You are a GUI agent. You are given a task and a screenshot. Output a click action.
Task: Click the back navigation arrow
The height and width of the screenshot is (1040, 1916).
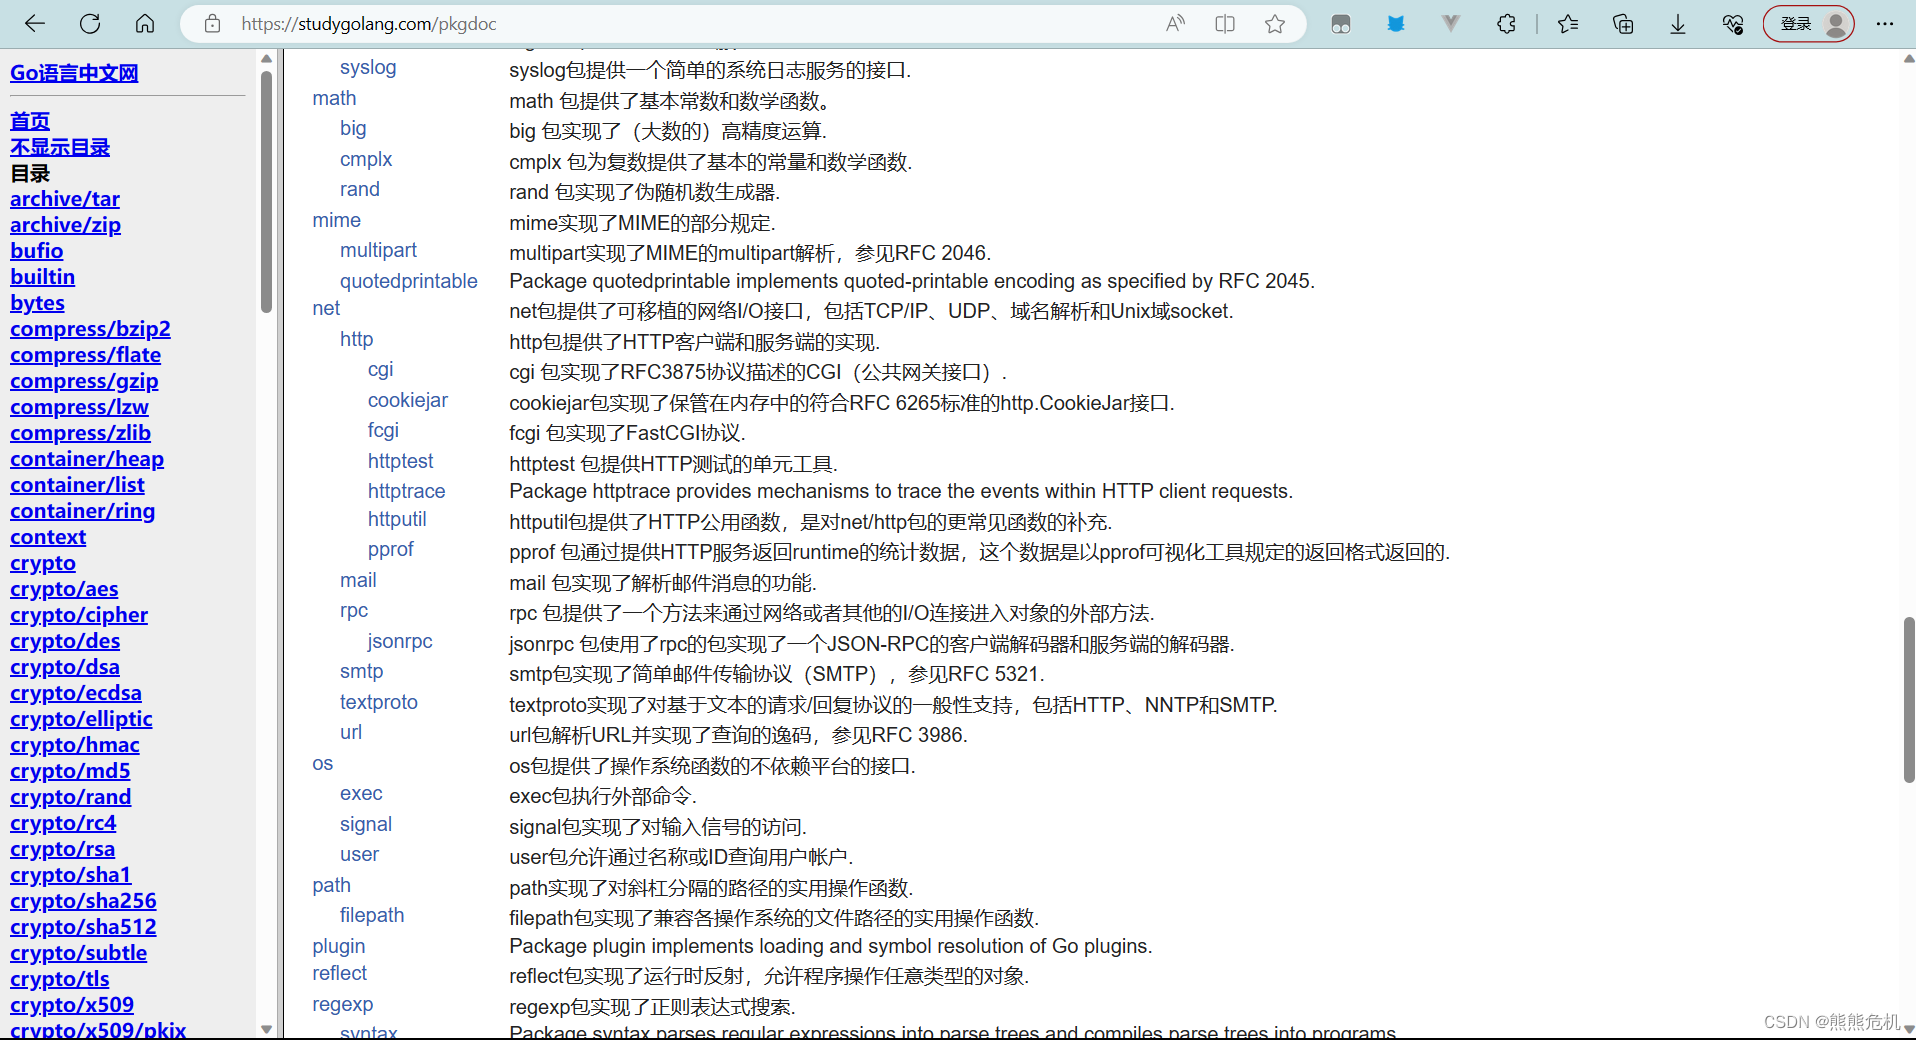tap(35, 24)
